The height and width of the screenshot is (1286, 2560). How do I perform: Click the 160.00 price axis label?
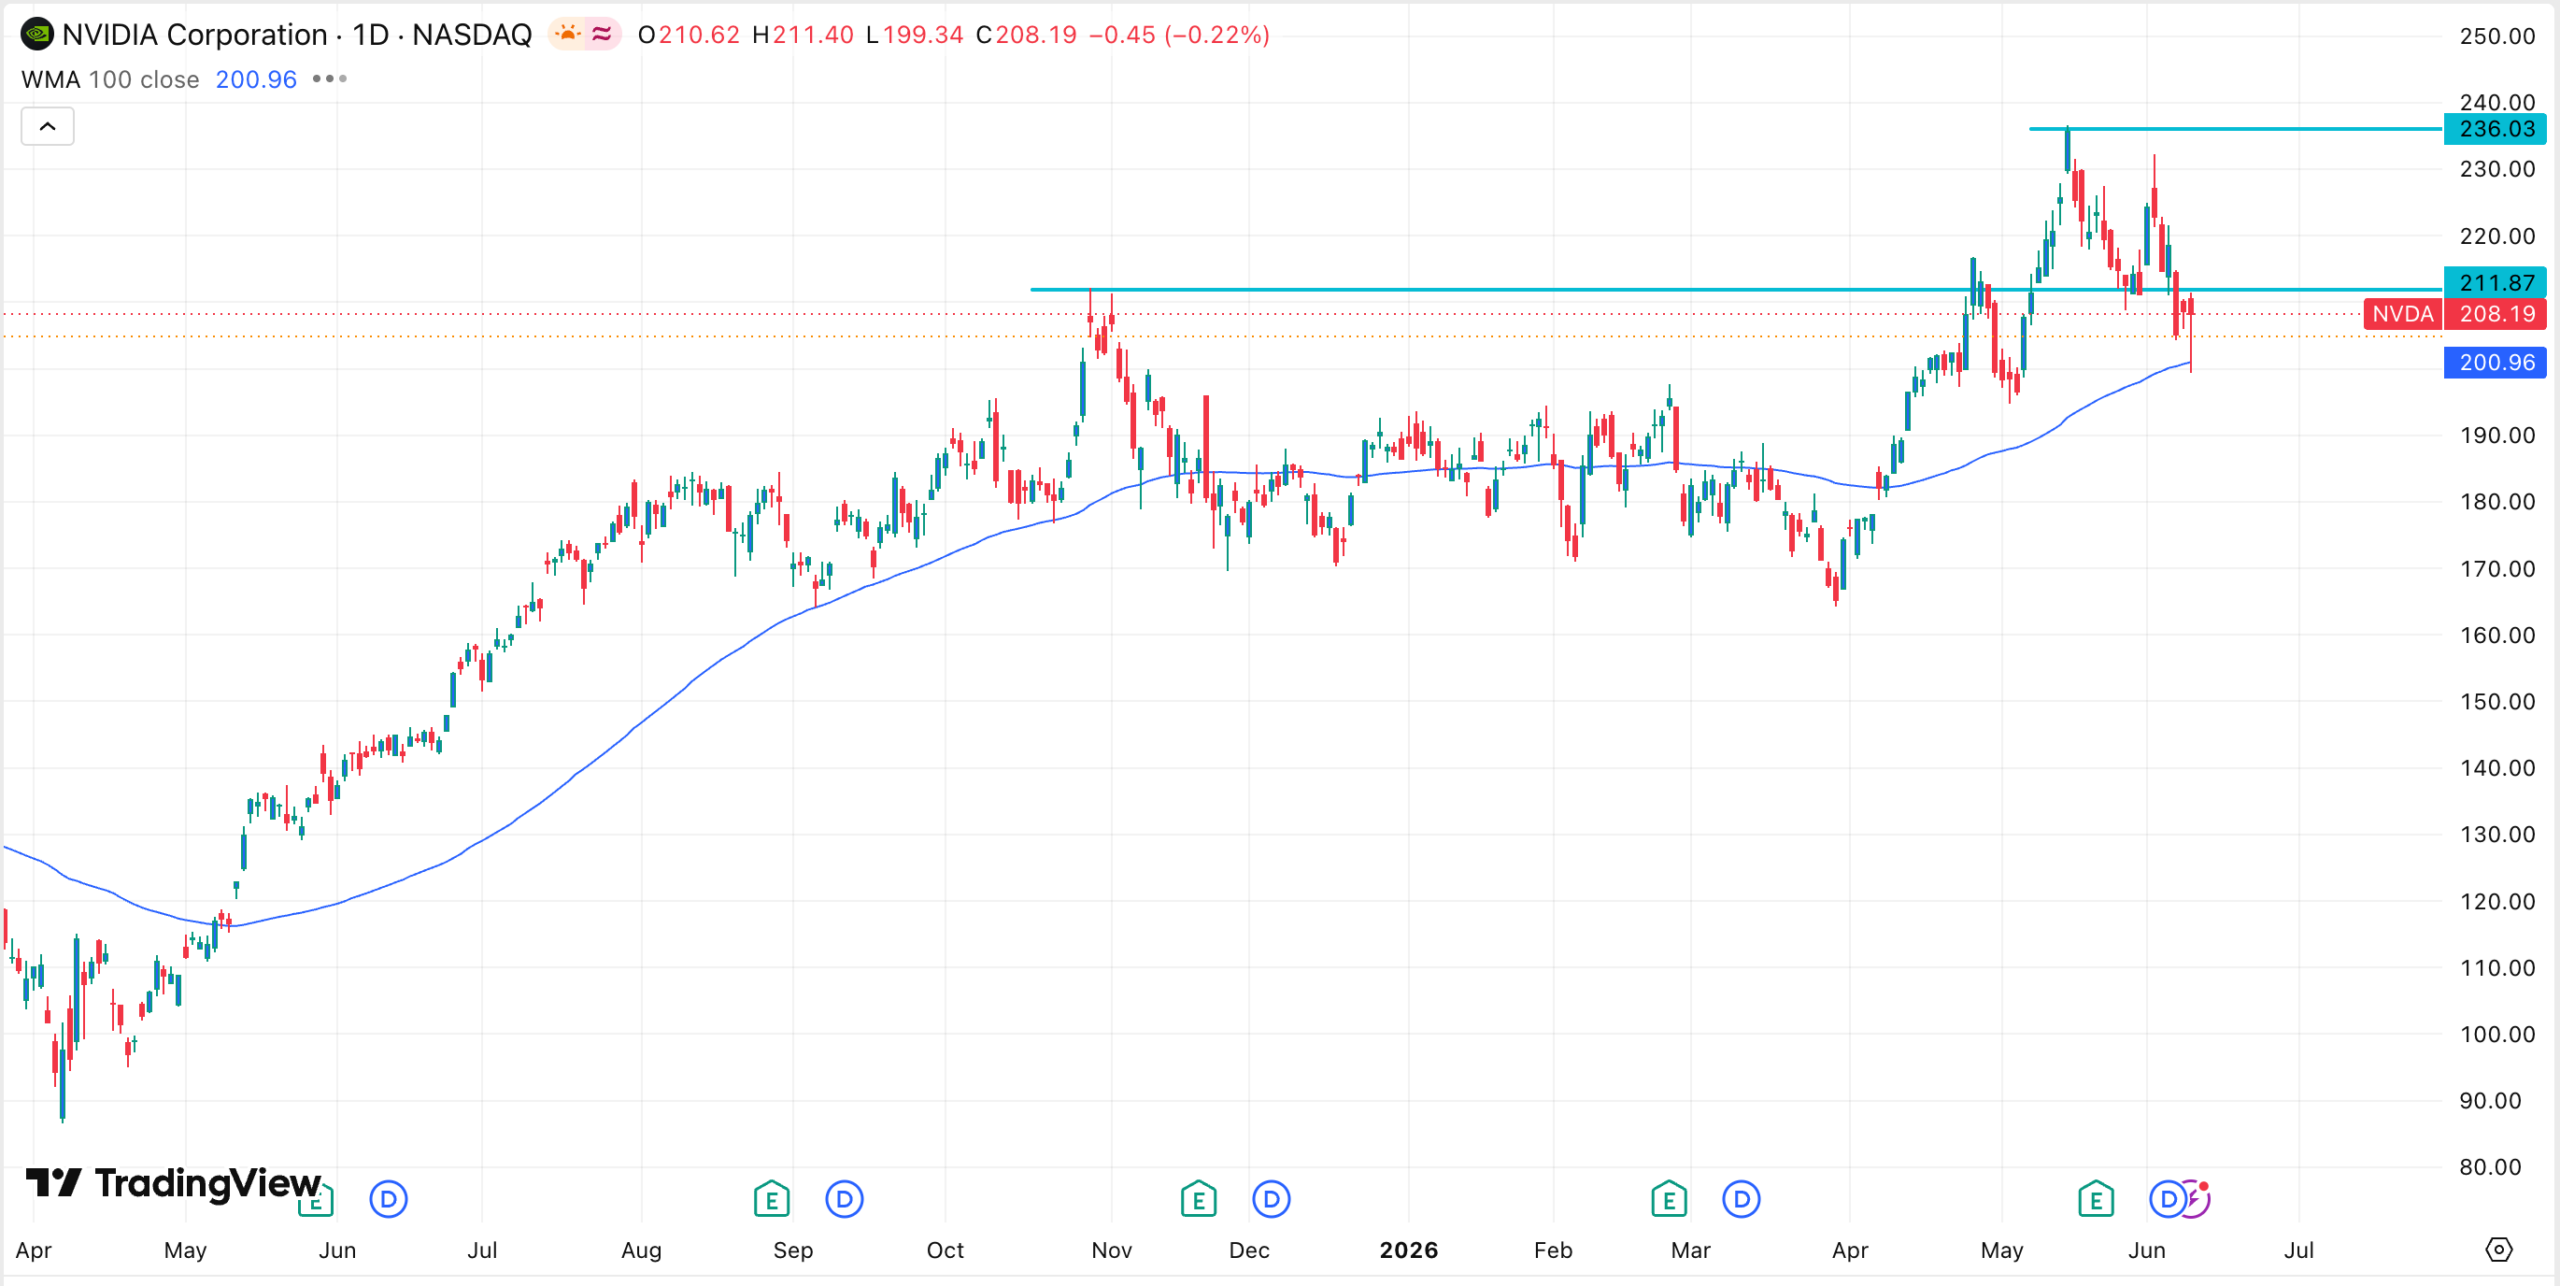(2497, 635)
